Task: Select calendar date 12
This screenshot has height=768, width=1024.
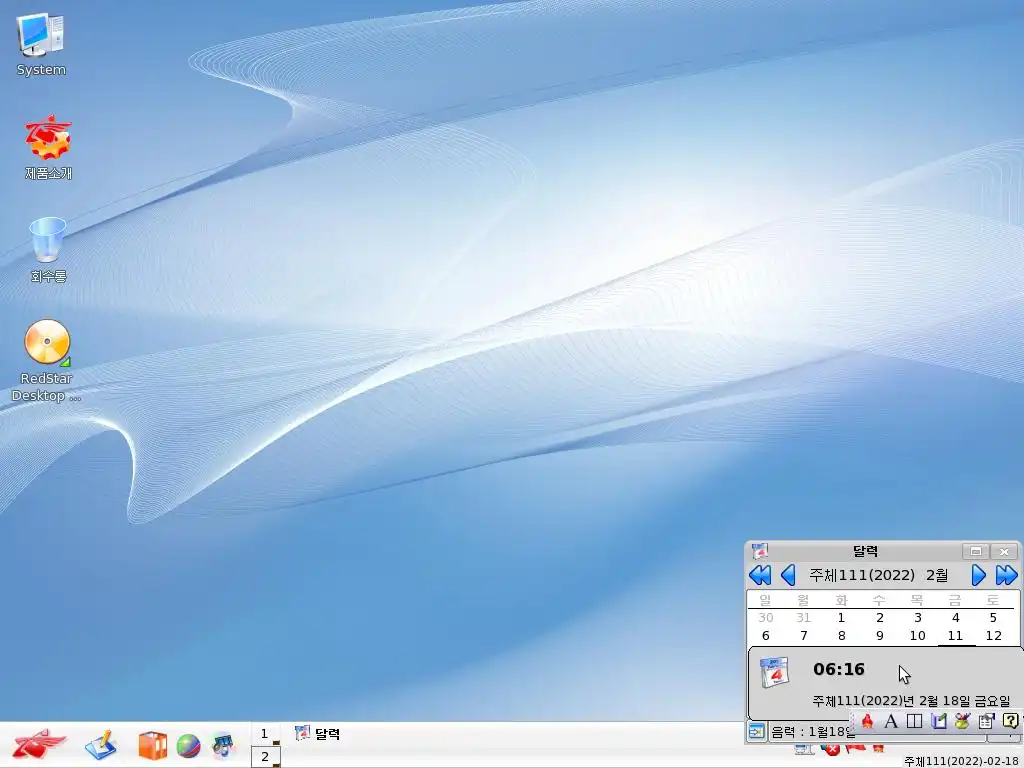Action: tap(993, 636)
